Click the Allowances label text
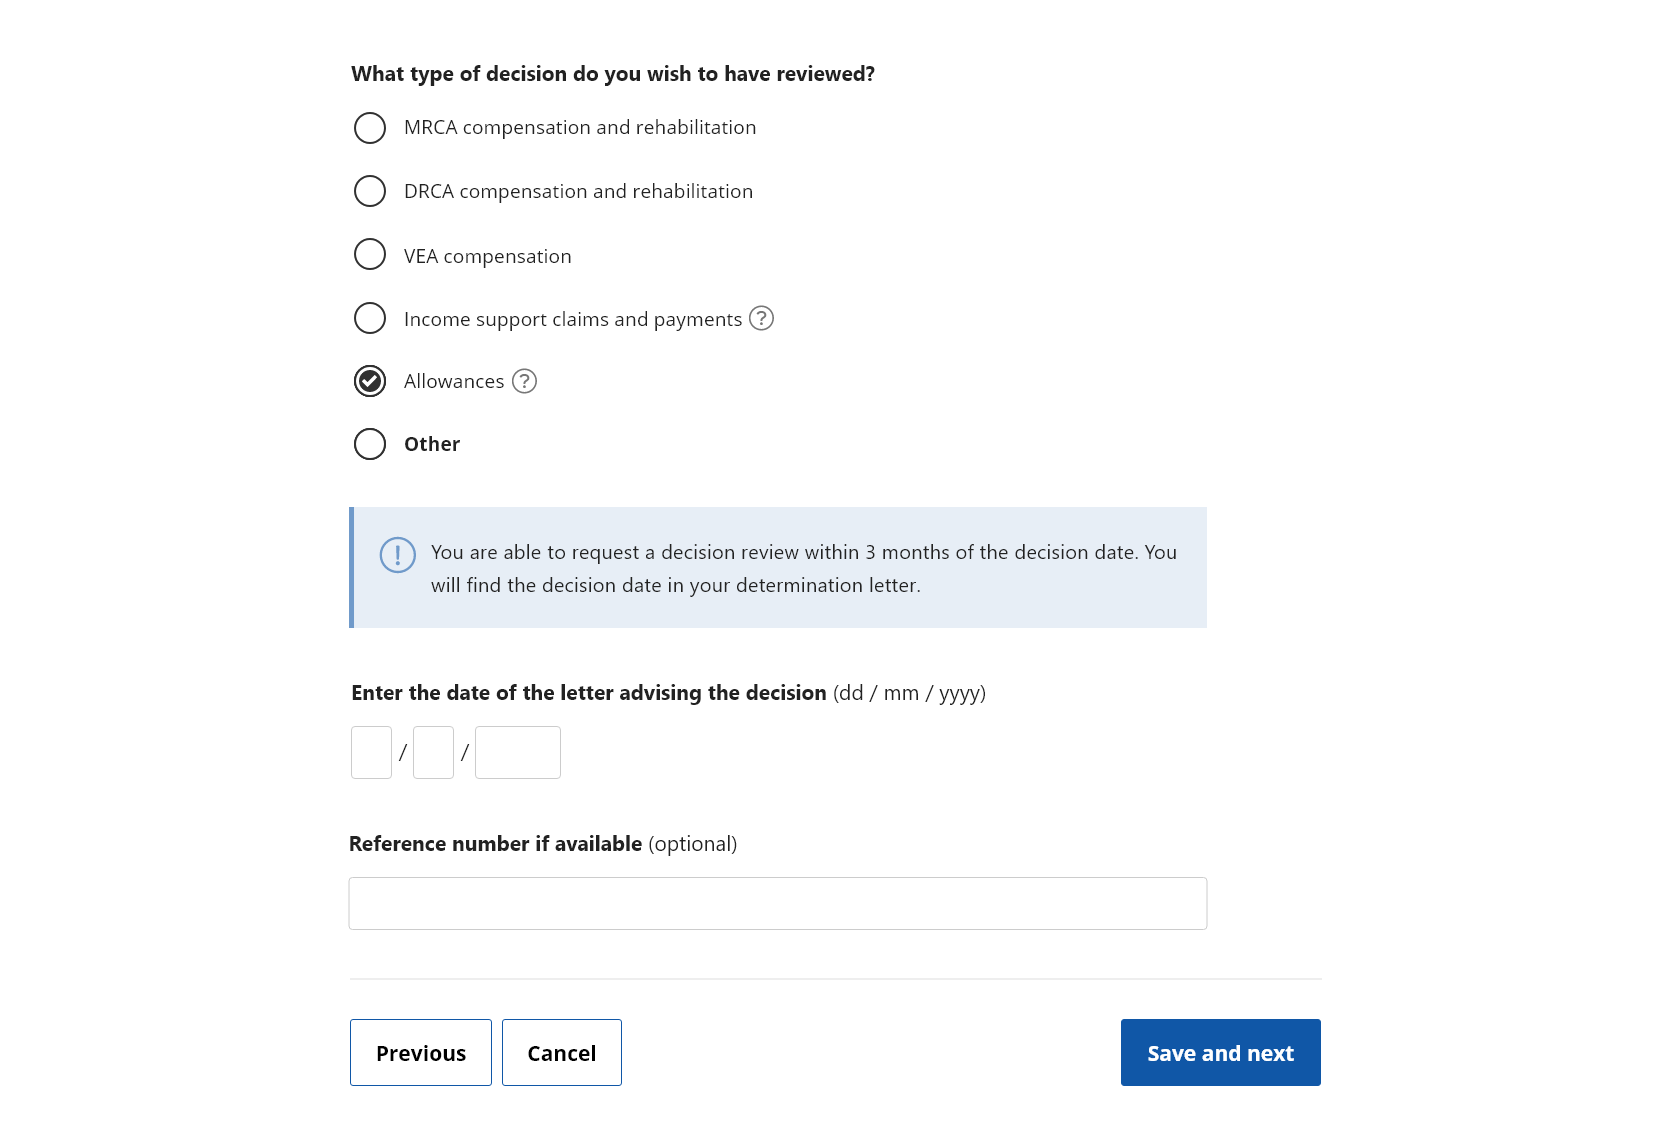Screen dimensions: 1673x1121 (453, 381)
